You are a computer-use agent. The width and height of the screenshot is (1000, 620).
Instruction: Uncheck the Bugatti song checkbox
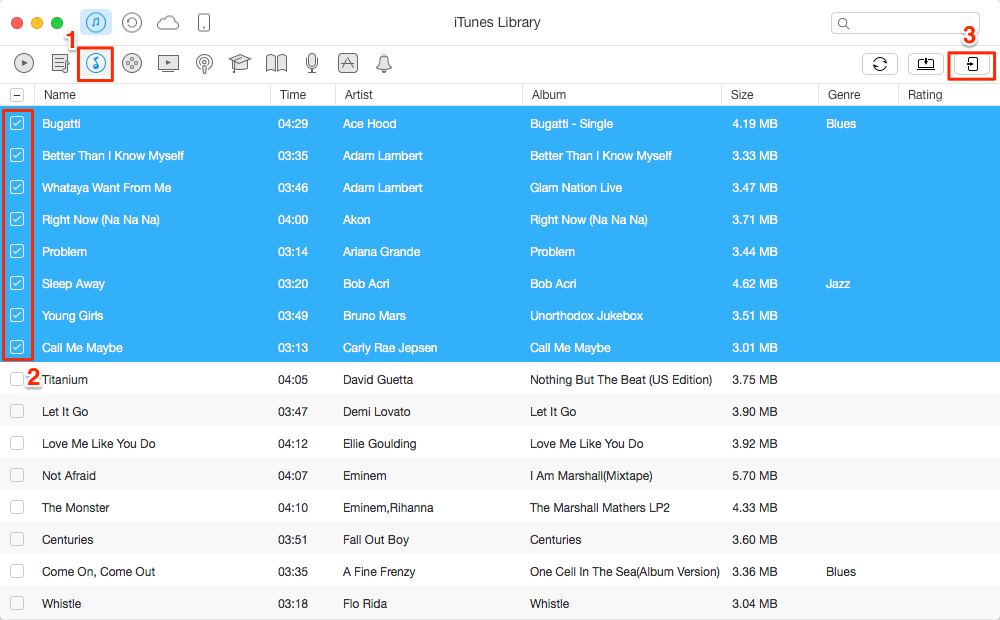click(17, 123)
